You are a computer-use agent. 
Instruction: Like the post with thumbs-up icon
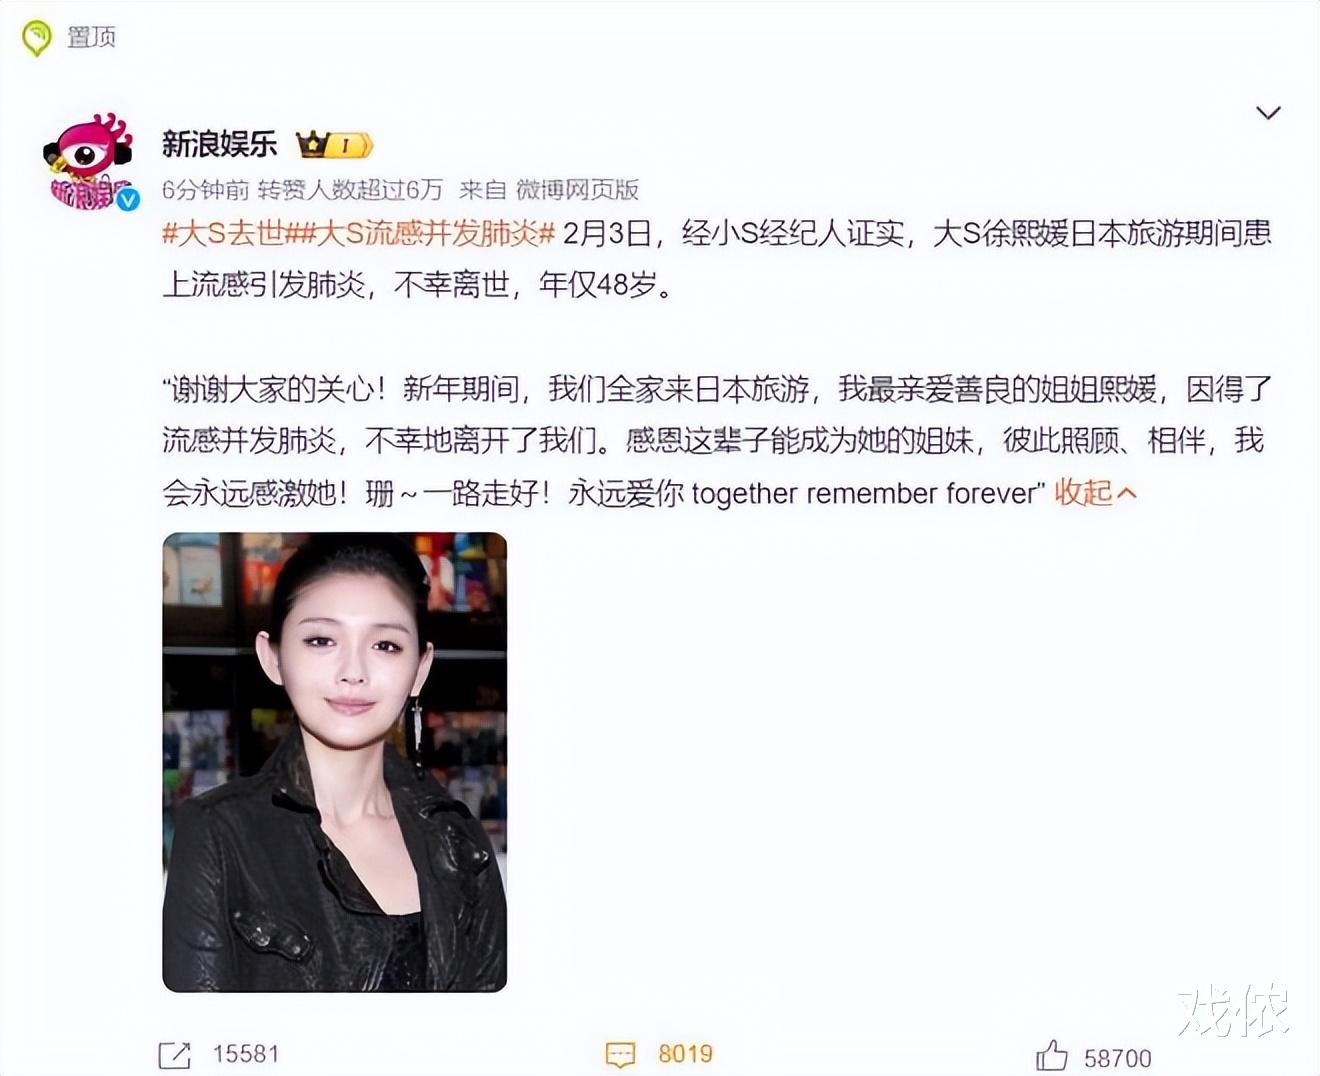[x=1052, y=1055]
